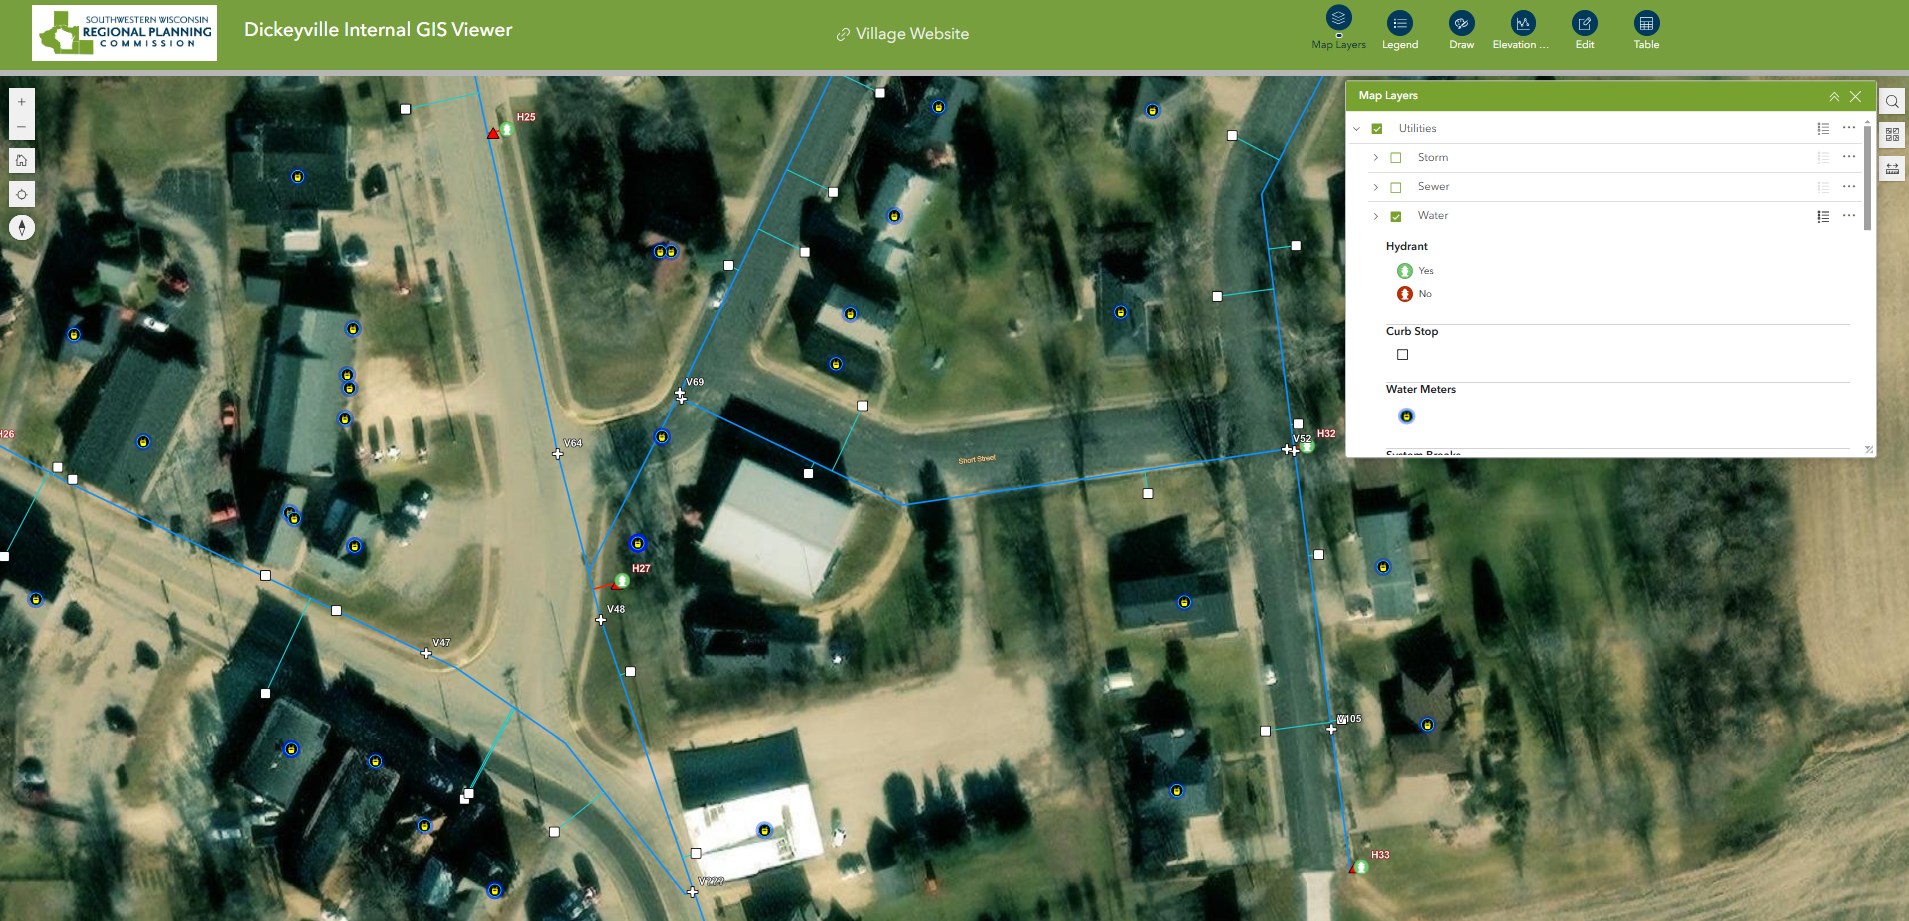
Task: Open options menu for Utilities layer
Action: coord(1849,128)
